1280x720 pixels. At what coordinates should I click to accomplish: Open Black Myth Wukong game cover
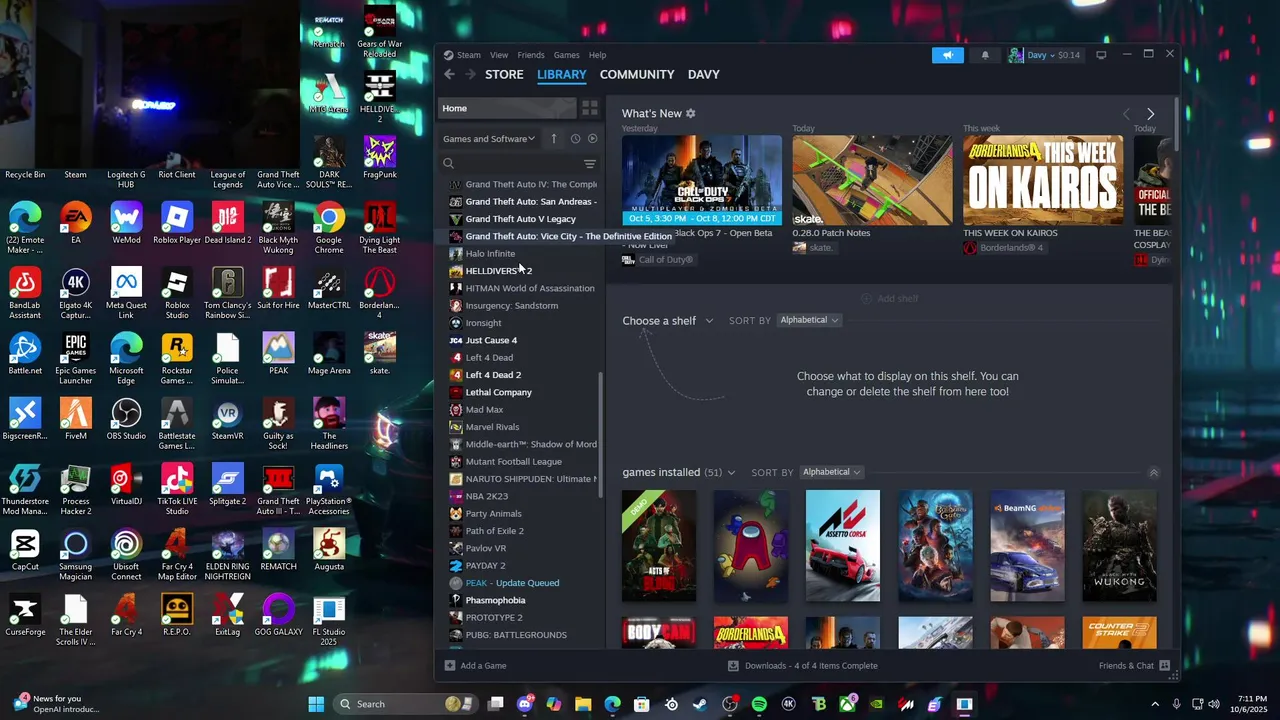point(1119,546)
